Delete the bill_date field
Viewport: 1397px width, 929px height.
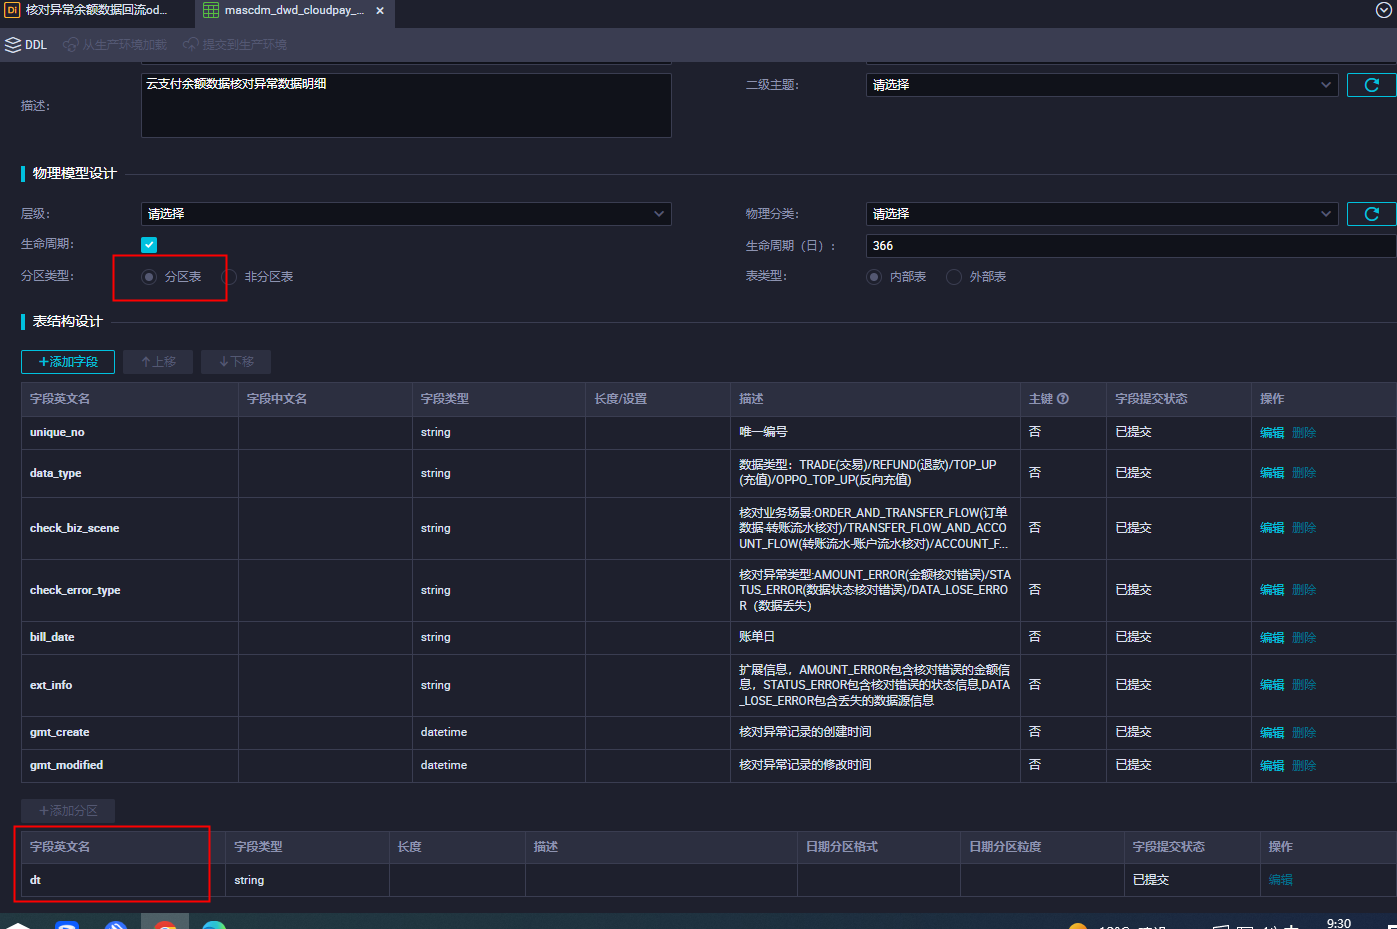1304,638
